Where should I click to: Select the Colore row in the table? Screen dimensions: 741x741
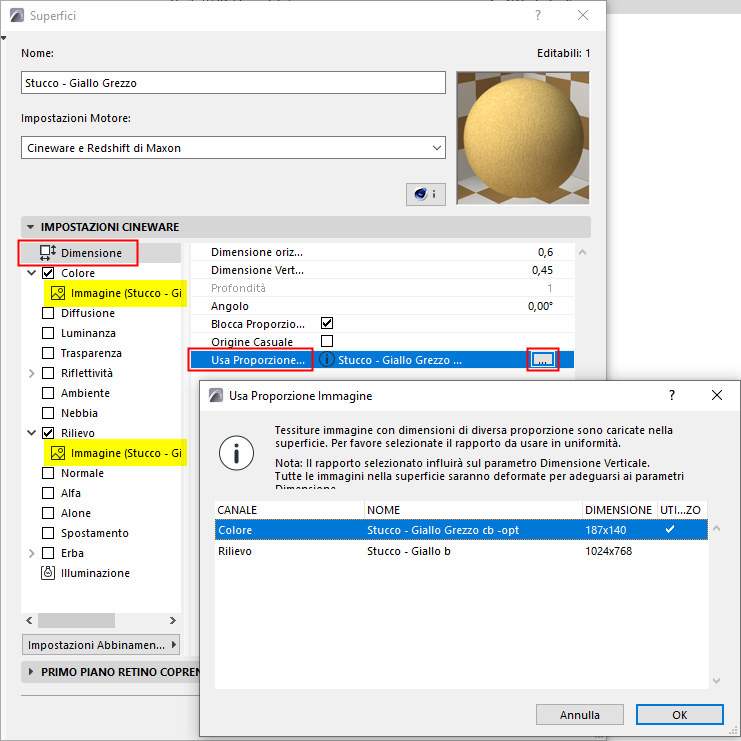tap(461, 530)
